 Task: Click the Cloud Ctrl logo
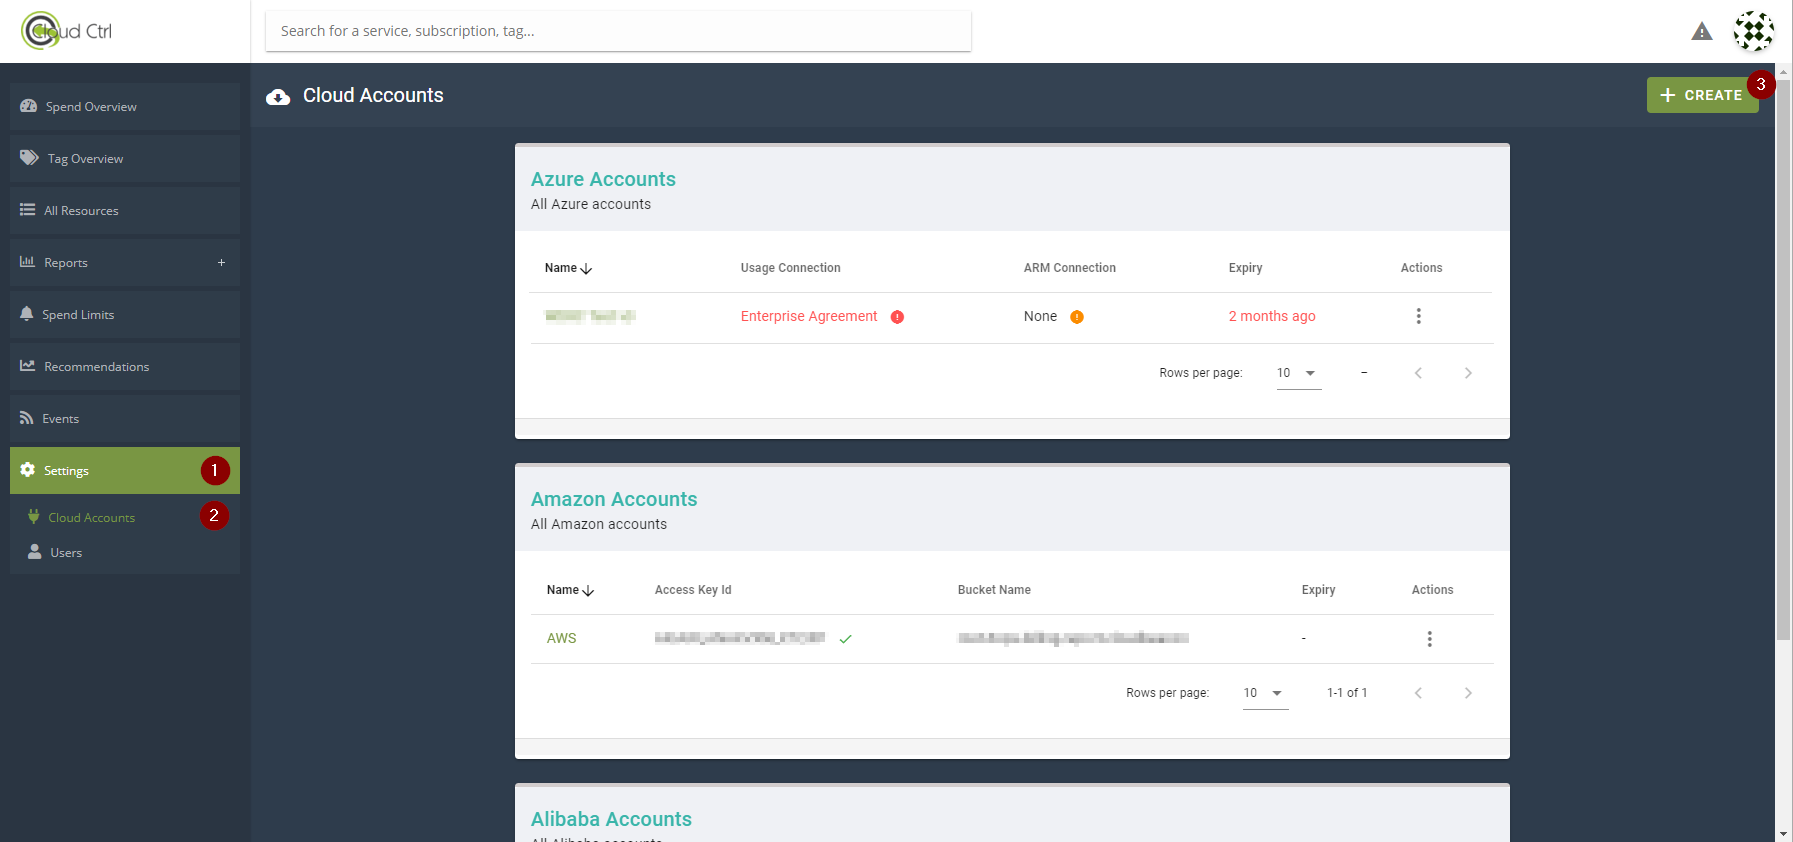tap(67, 31)
